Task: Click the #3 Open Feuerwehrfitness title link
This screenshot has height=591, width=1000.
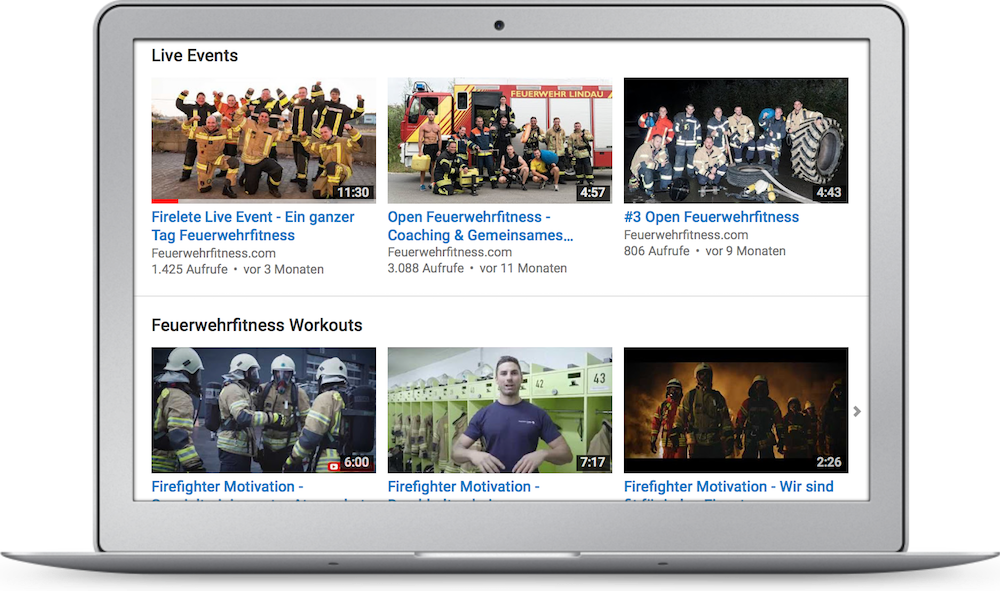Action: 711,217
